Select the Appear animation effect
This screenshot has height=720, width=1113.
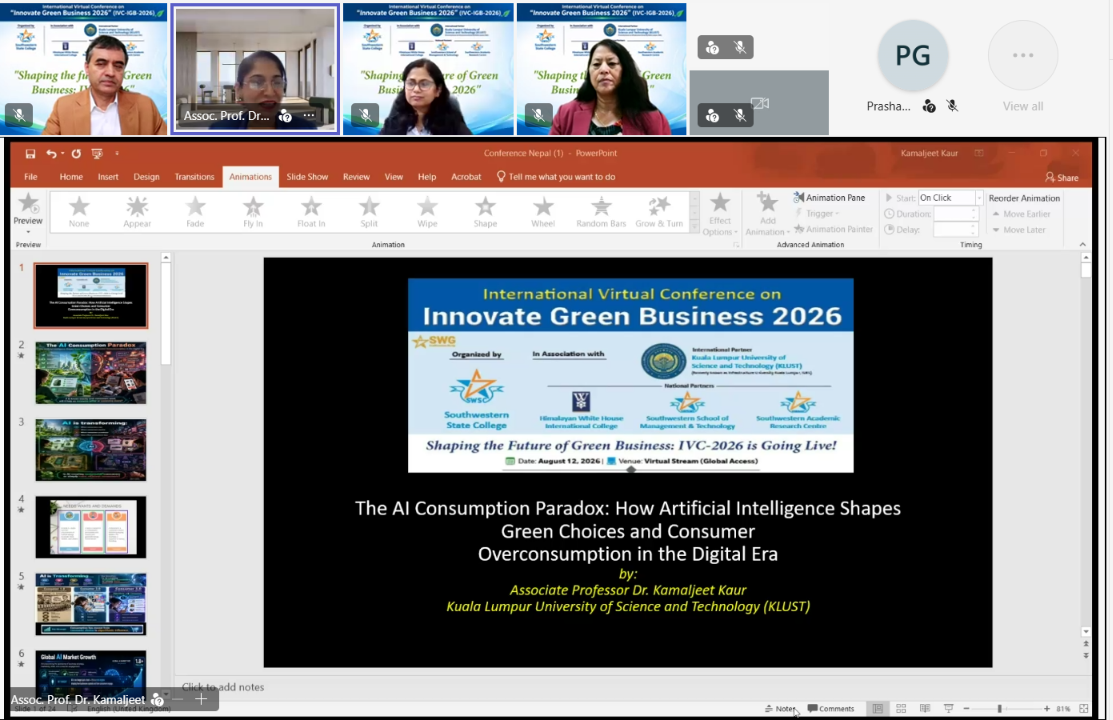pyautogui.click(x=137, y=211)
